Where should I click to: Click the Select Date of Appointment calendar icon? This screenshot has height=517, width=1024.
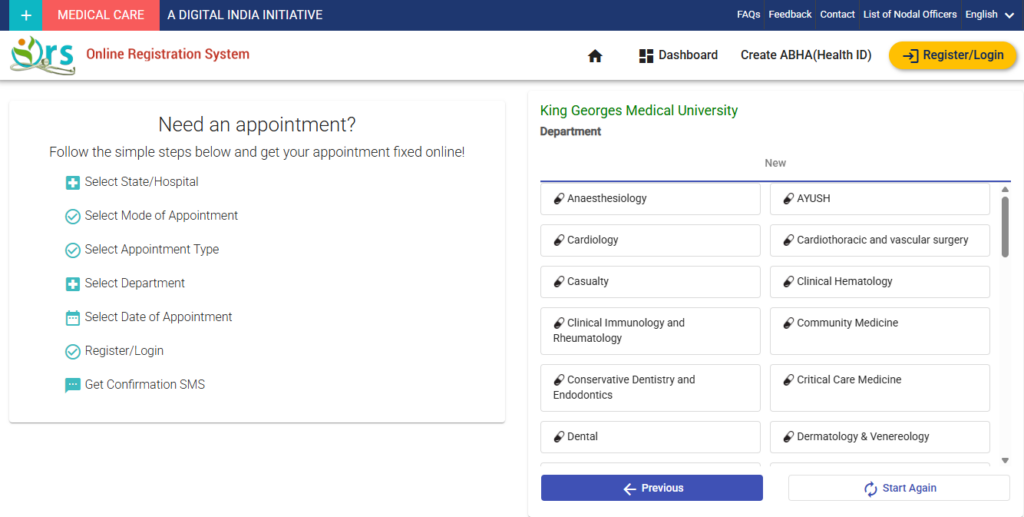pos(73,318)
